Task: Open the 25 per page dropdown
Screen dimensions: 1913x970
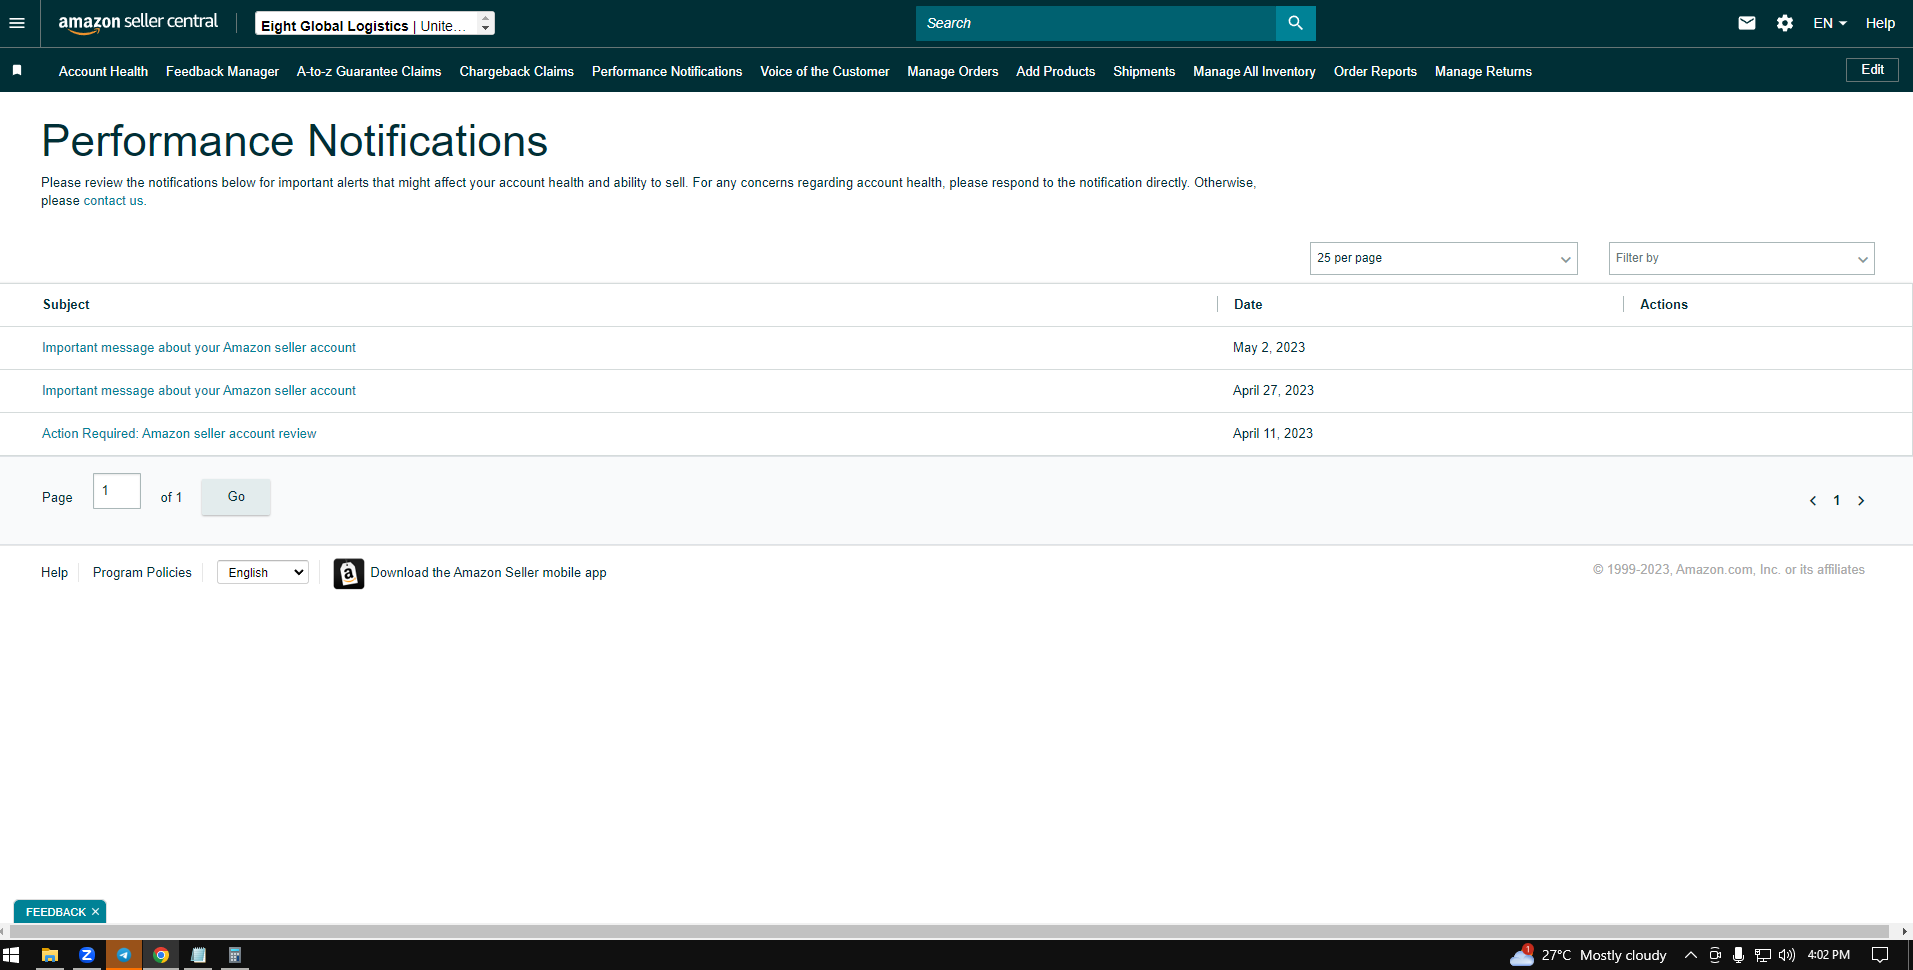Action: pos(1443,258)
